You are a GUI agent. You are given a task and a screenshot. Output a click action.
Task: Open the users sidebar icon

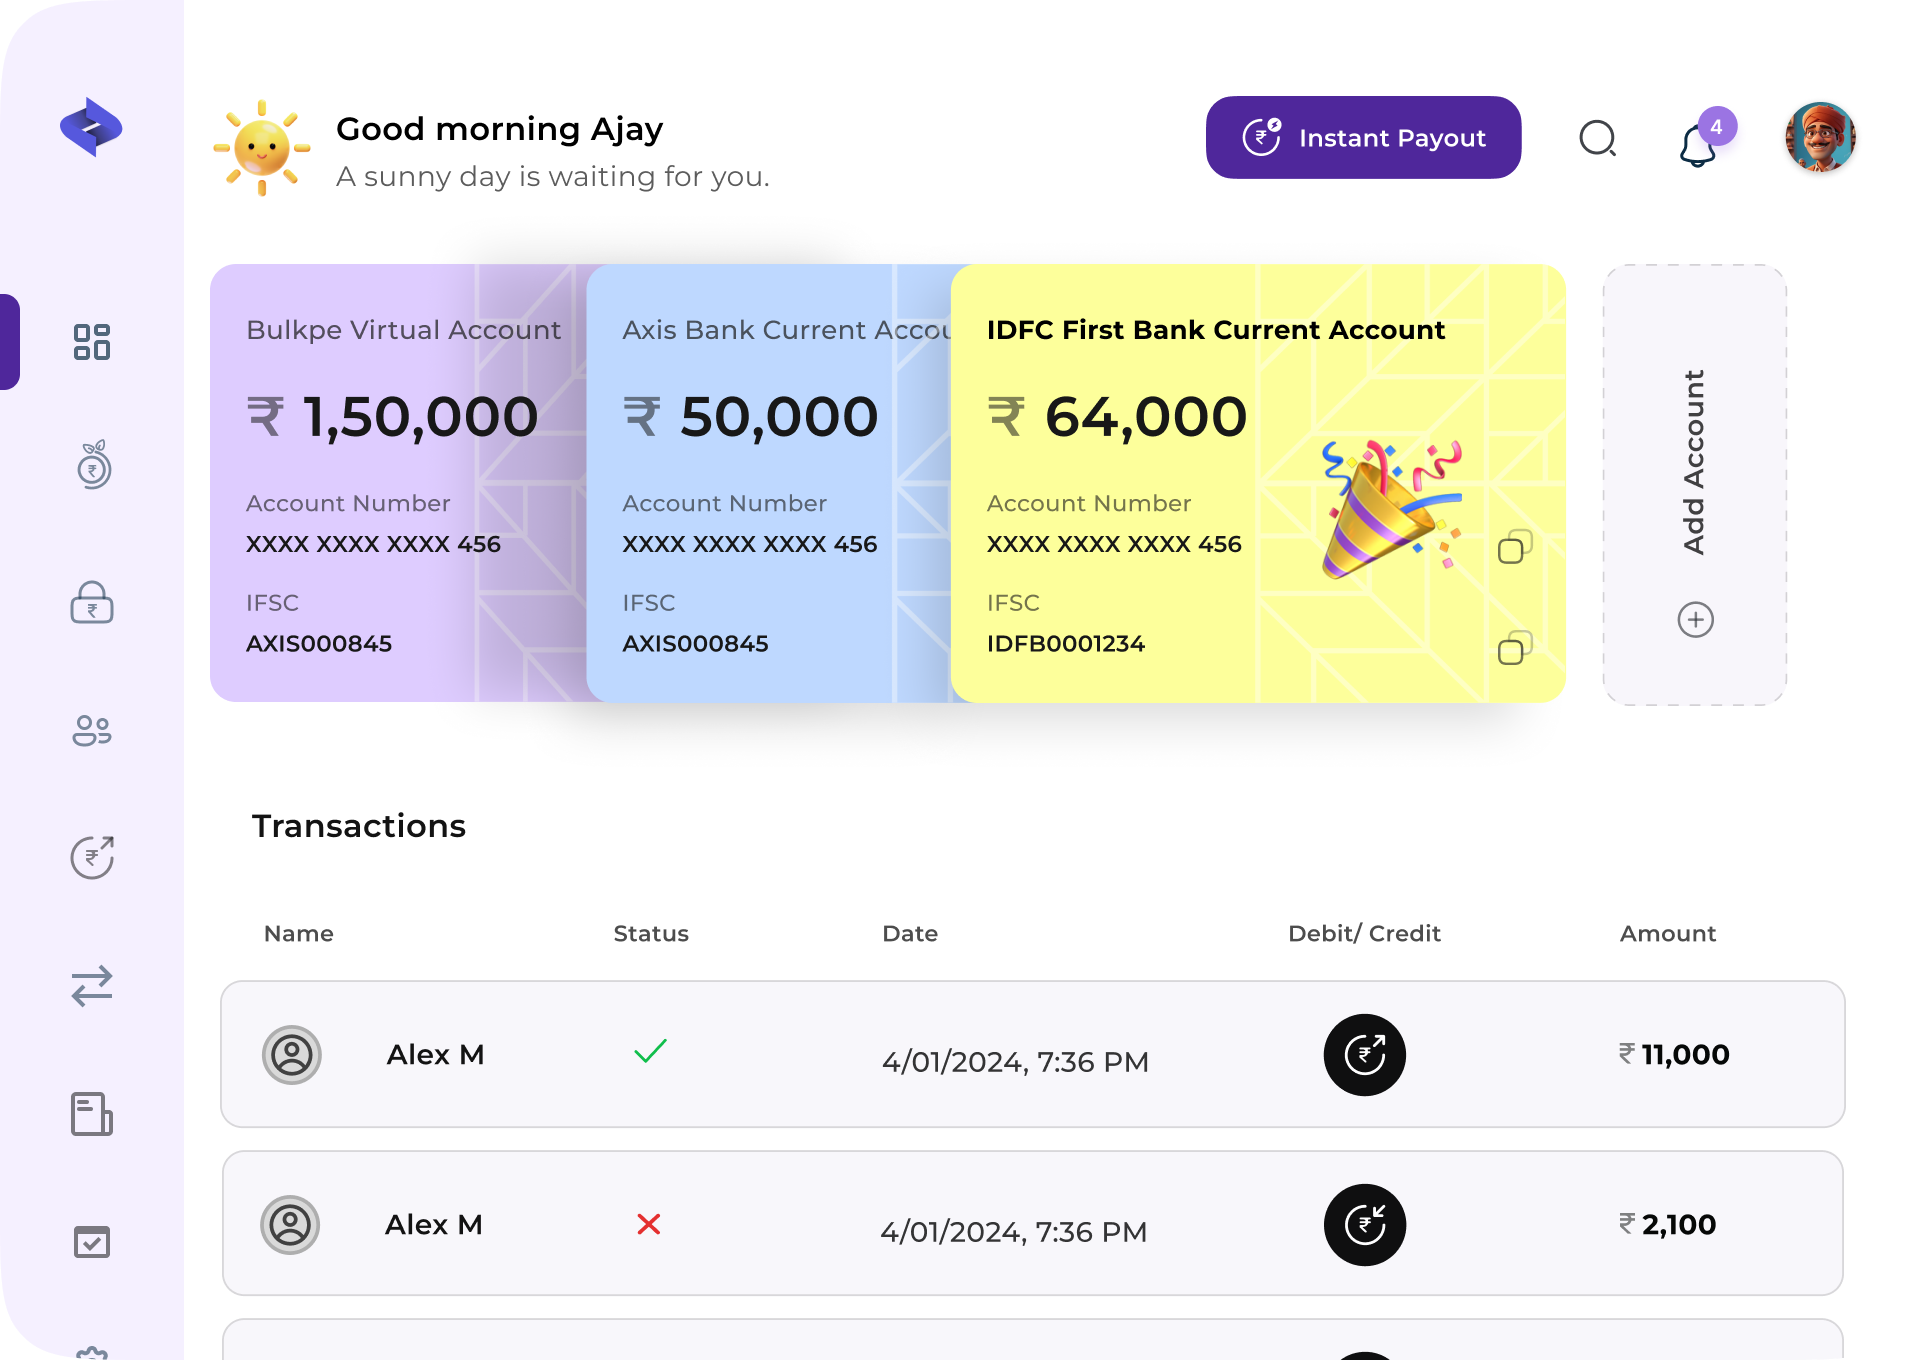tap(92, 731)
